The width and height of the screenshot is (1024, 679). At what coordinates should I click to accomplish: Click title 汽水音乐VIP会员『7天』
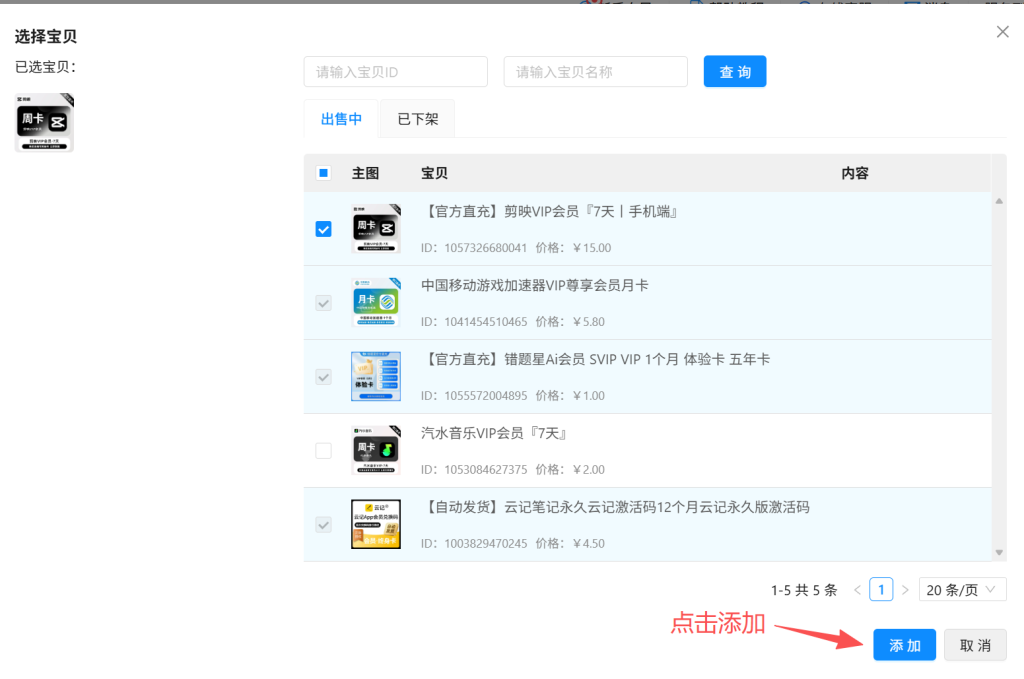tap(494, 433)
